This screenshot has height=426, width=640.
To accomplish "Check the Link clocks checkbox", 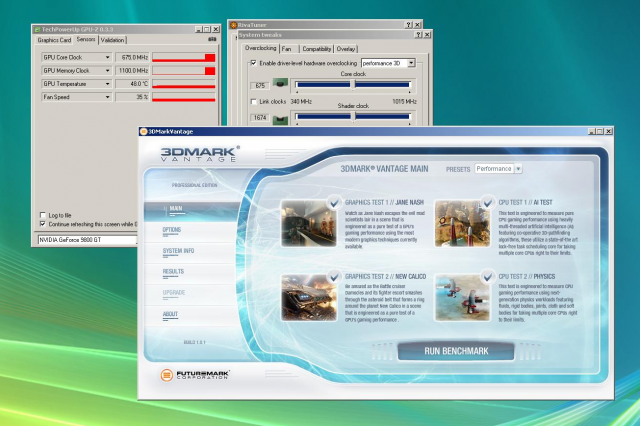I will click(x=253, y=101).
